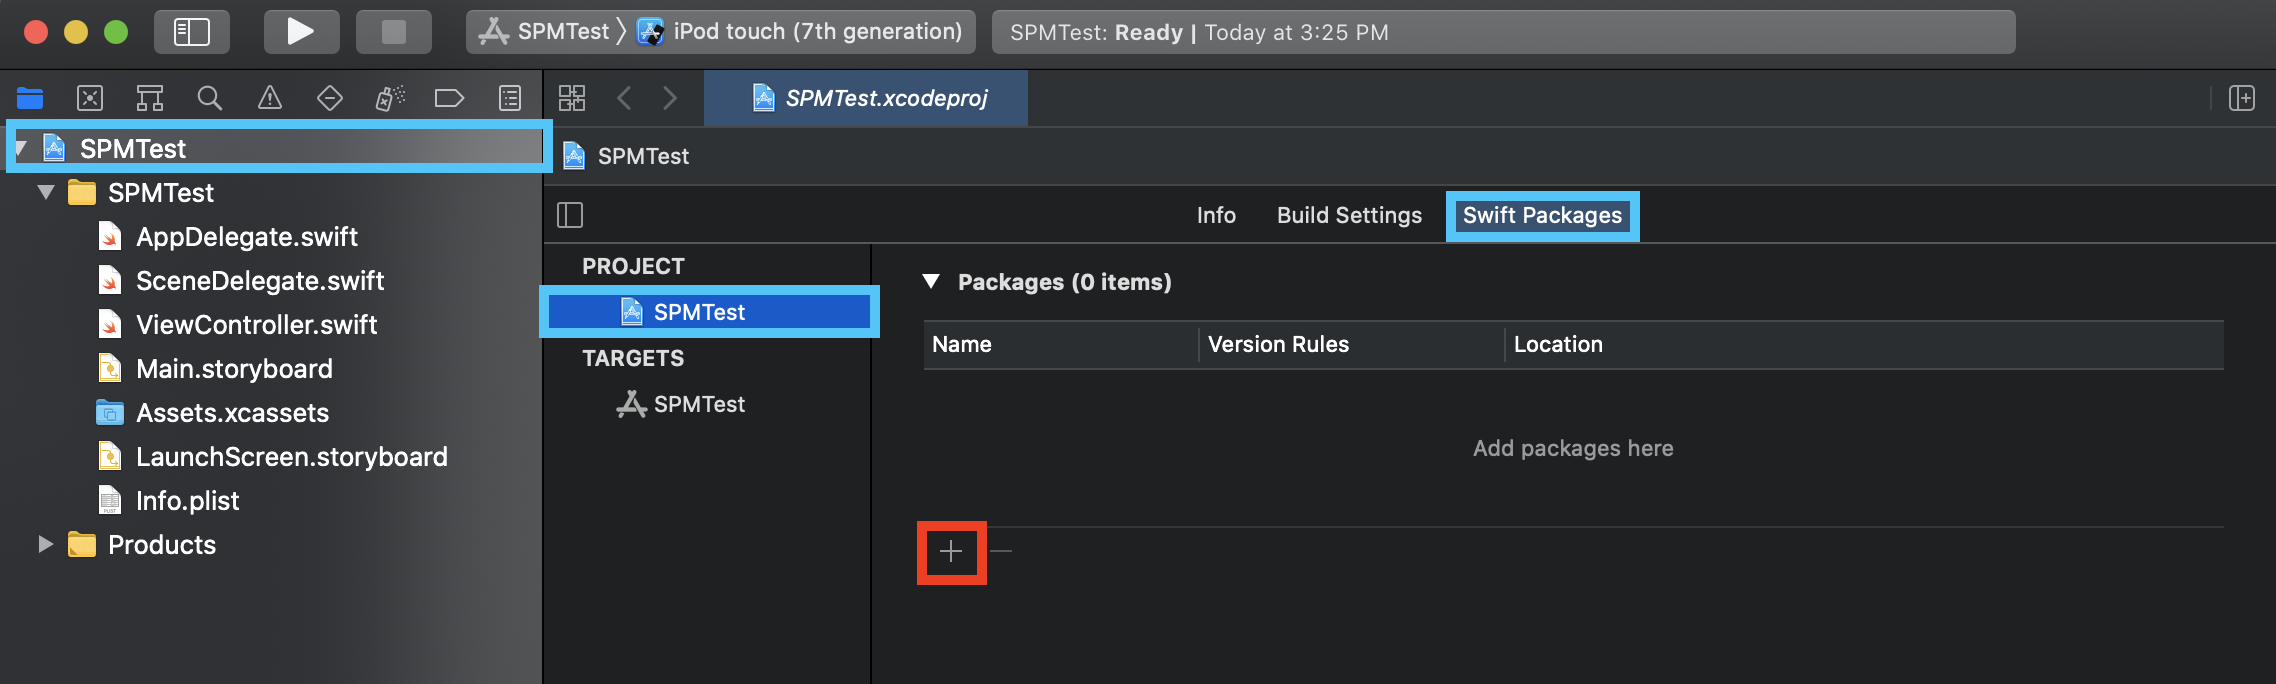Click the Version Rules column header
The width and height of the screenshot is (2276, 684).
click(x=1352, y=344)
